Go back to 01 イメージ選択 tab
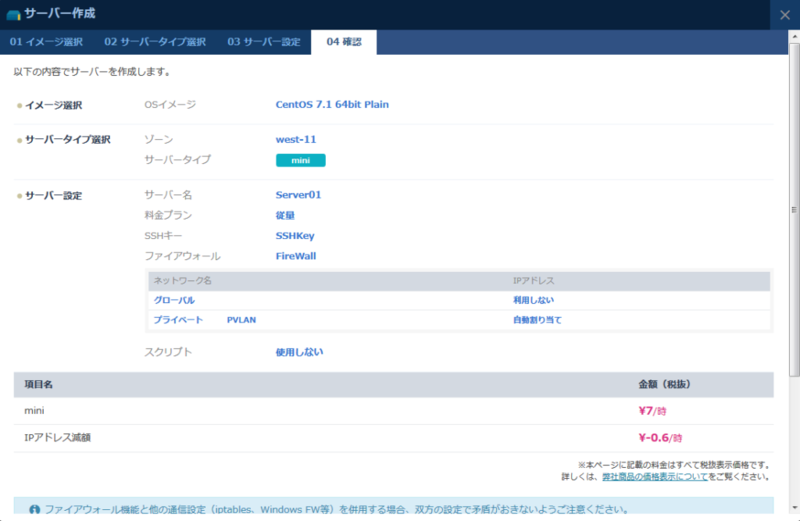The image size is (800, 521). click(46, 42)
